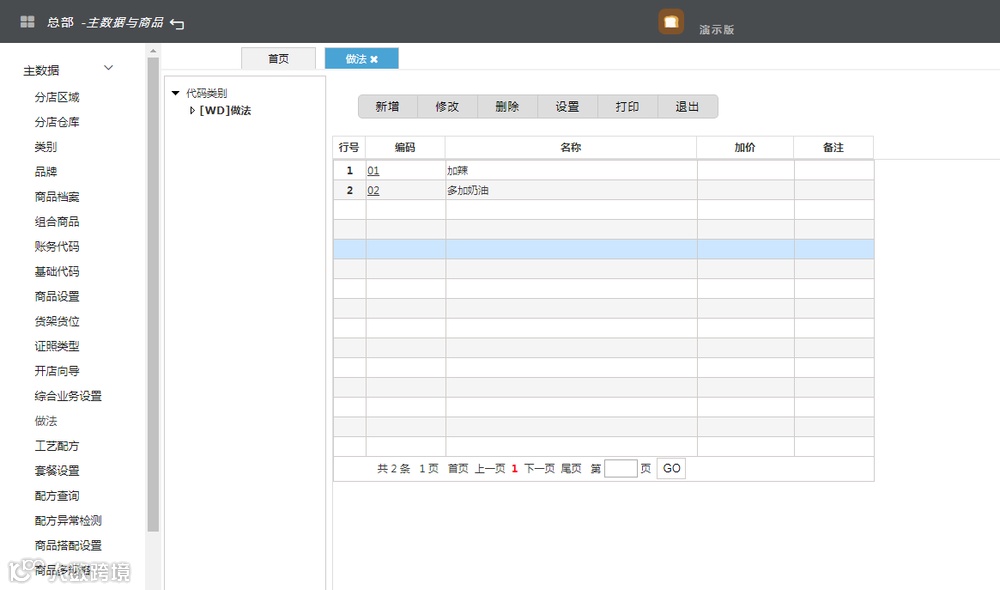Screen dimensions: 1000x590
Task: Collapse the 主数据 sidebar section chevron
Action: point(108,68)
